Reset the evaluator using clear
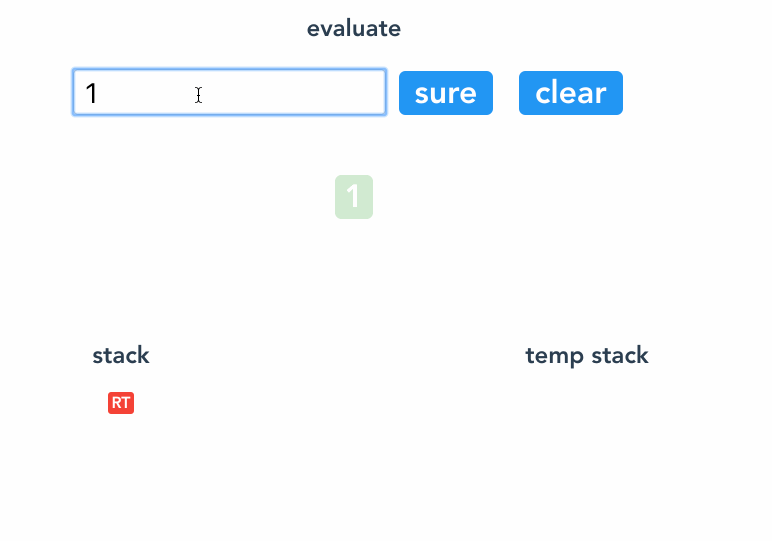Viewport: 772px width, 541px height. tap(571, 93)
